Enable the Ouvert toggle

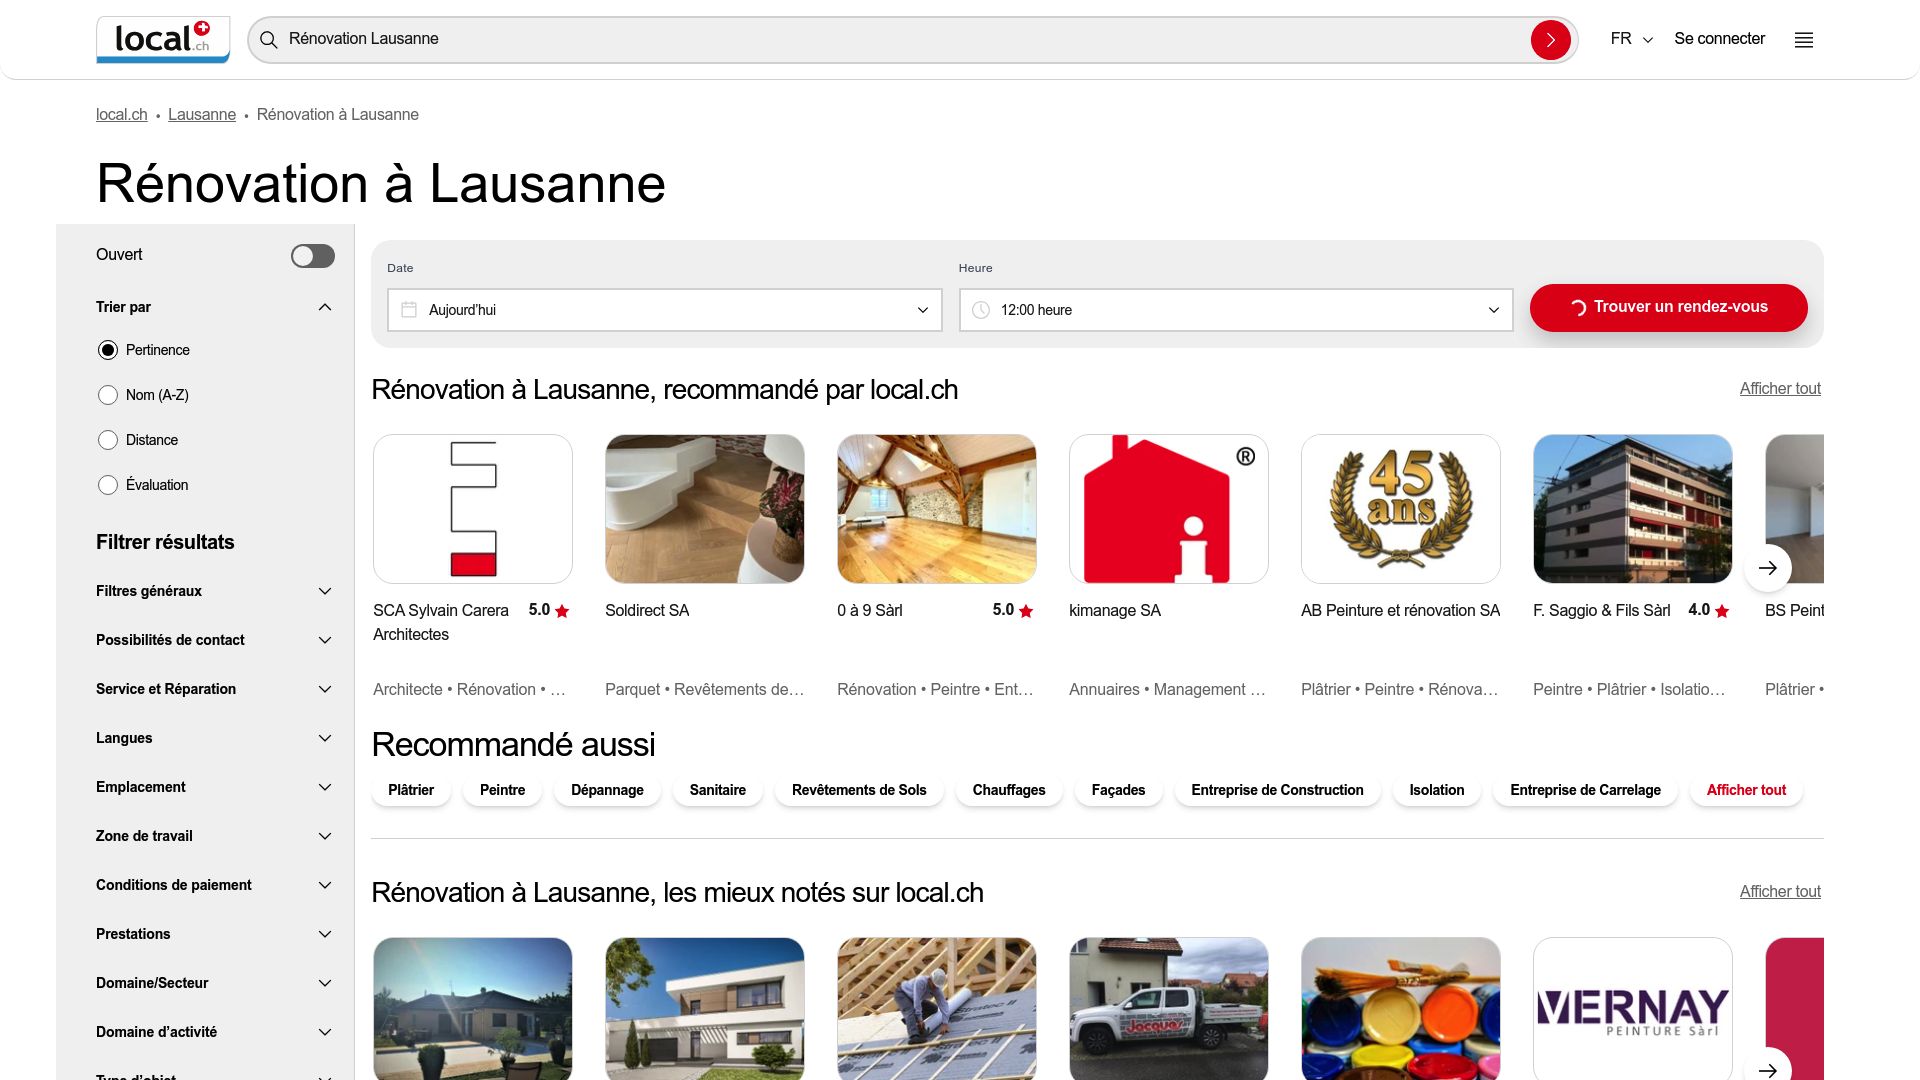[x=312, y=255]
